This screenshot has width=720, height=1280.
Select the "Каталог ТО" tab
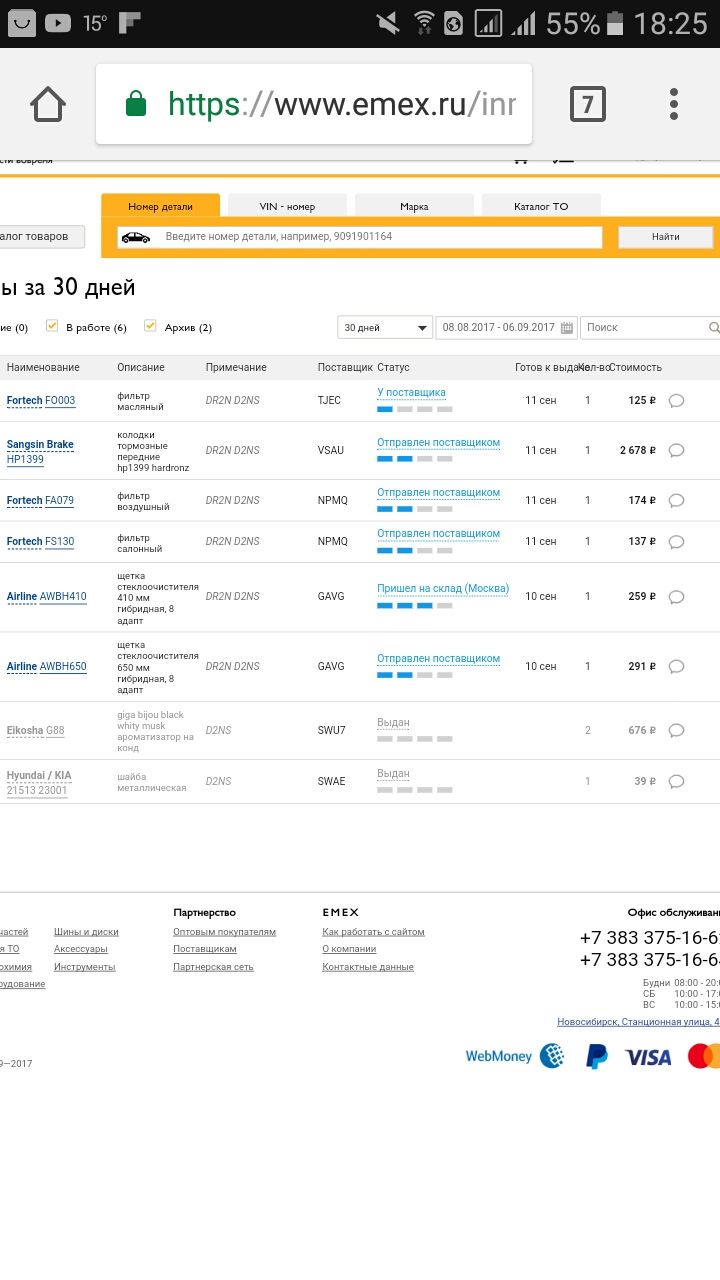pos(540,206)
